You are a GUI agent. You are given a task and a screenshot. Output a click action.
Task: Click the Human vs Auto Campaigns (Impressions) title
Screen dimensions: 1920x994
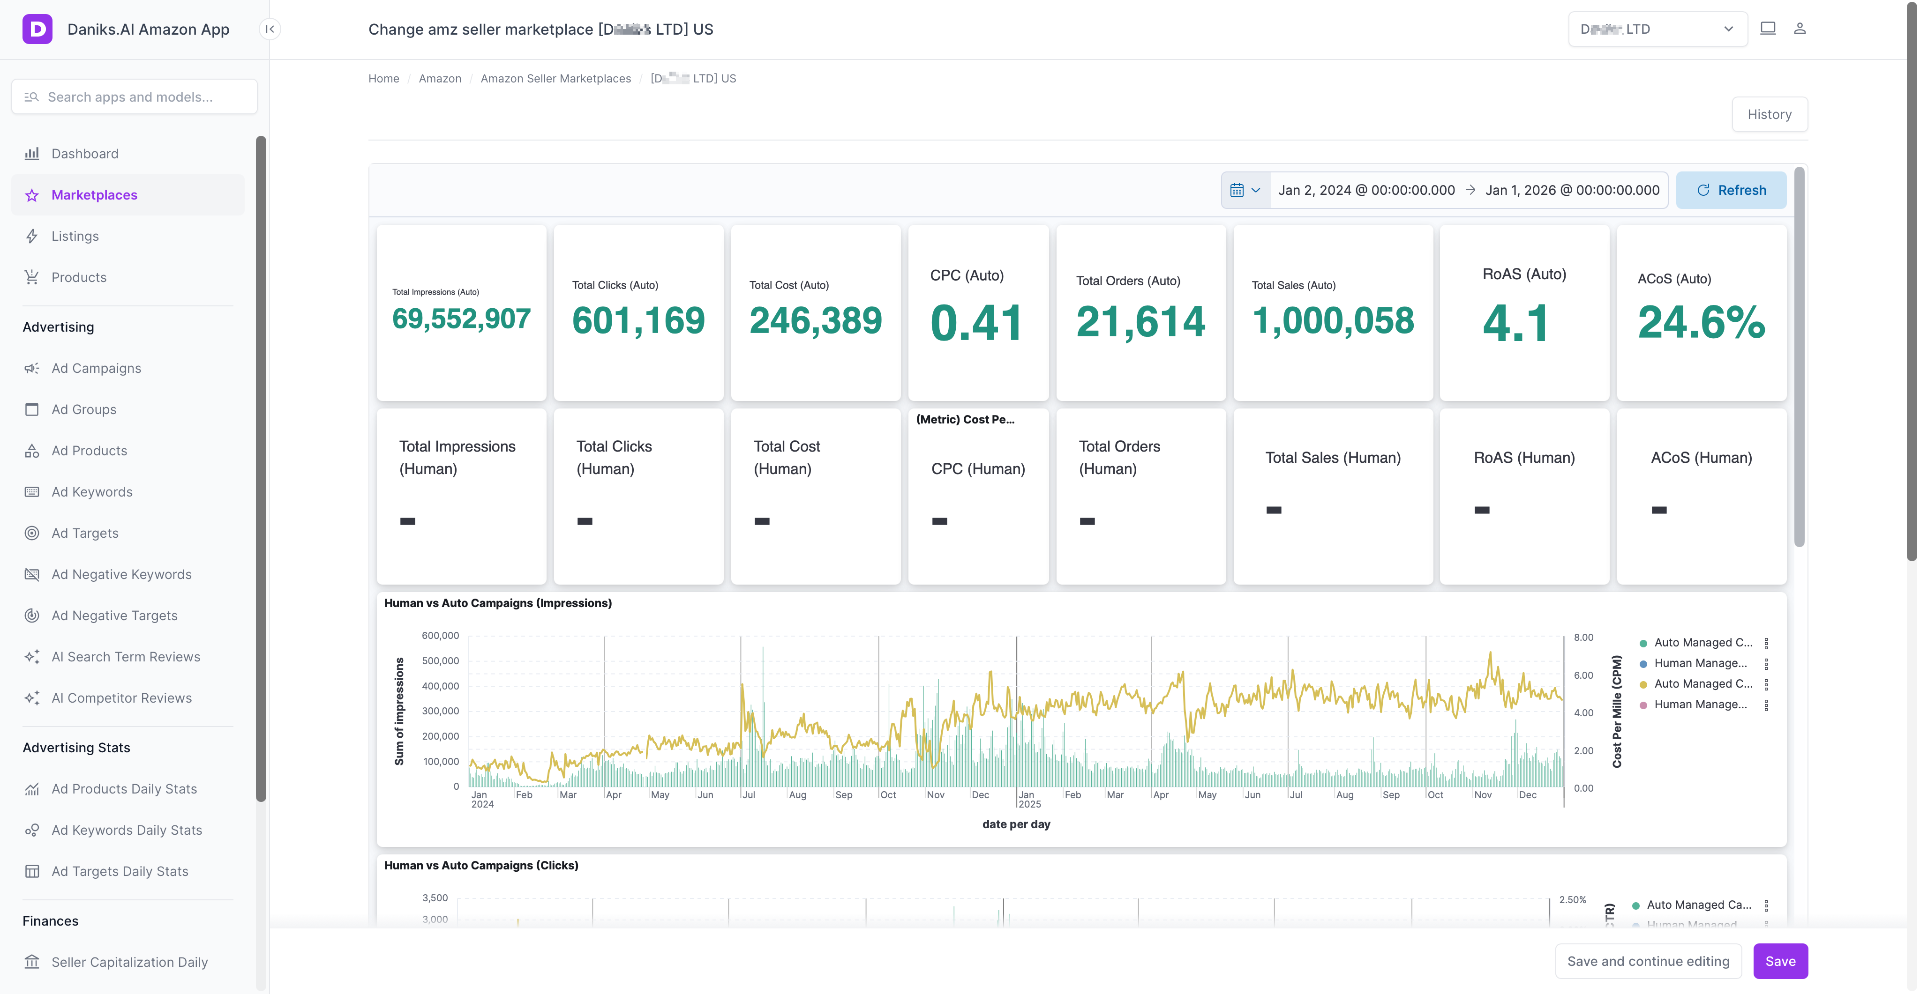pyautogui.click(x=498, y=603)
